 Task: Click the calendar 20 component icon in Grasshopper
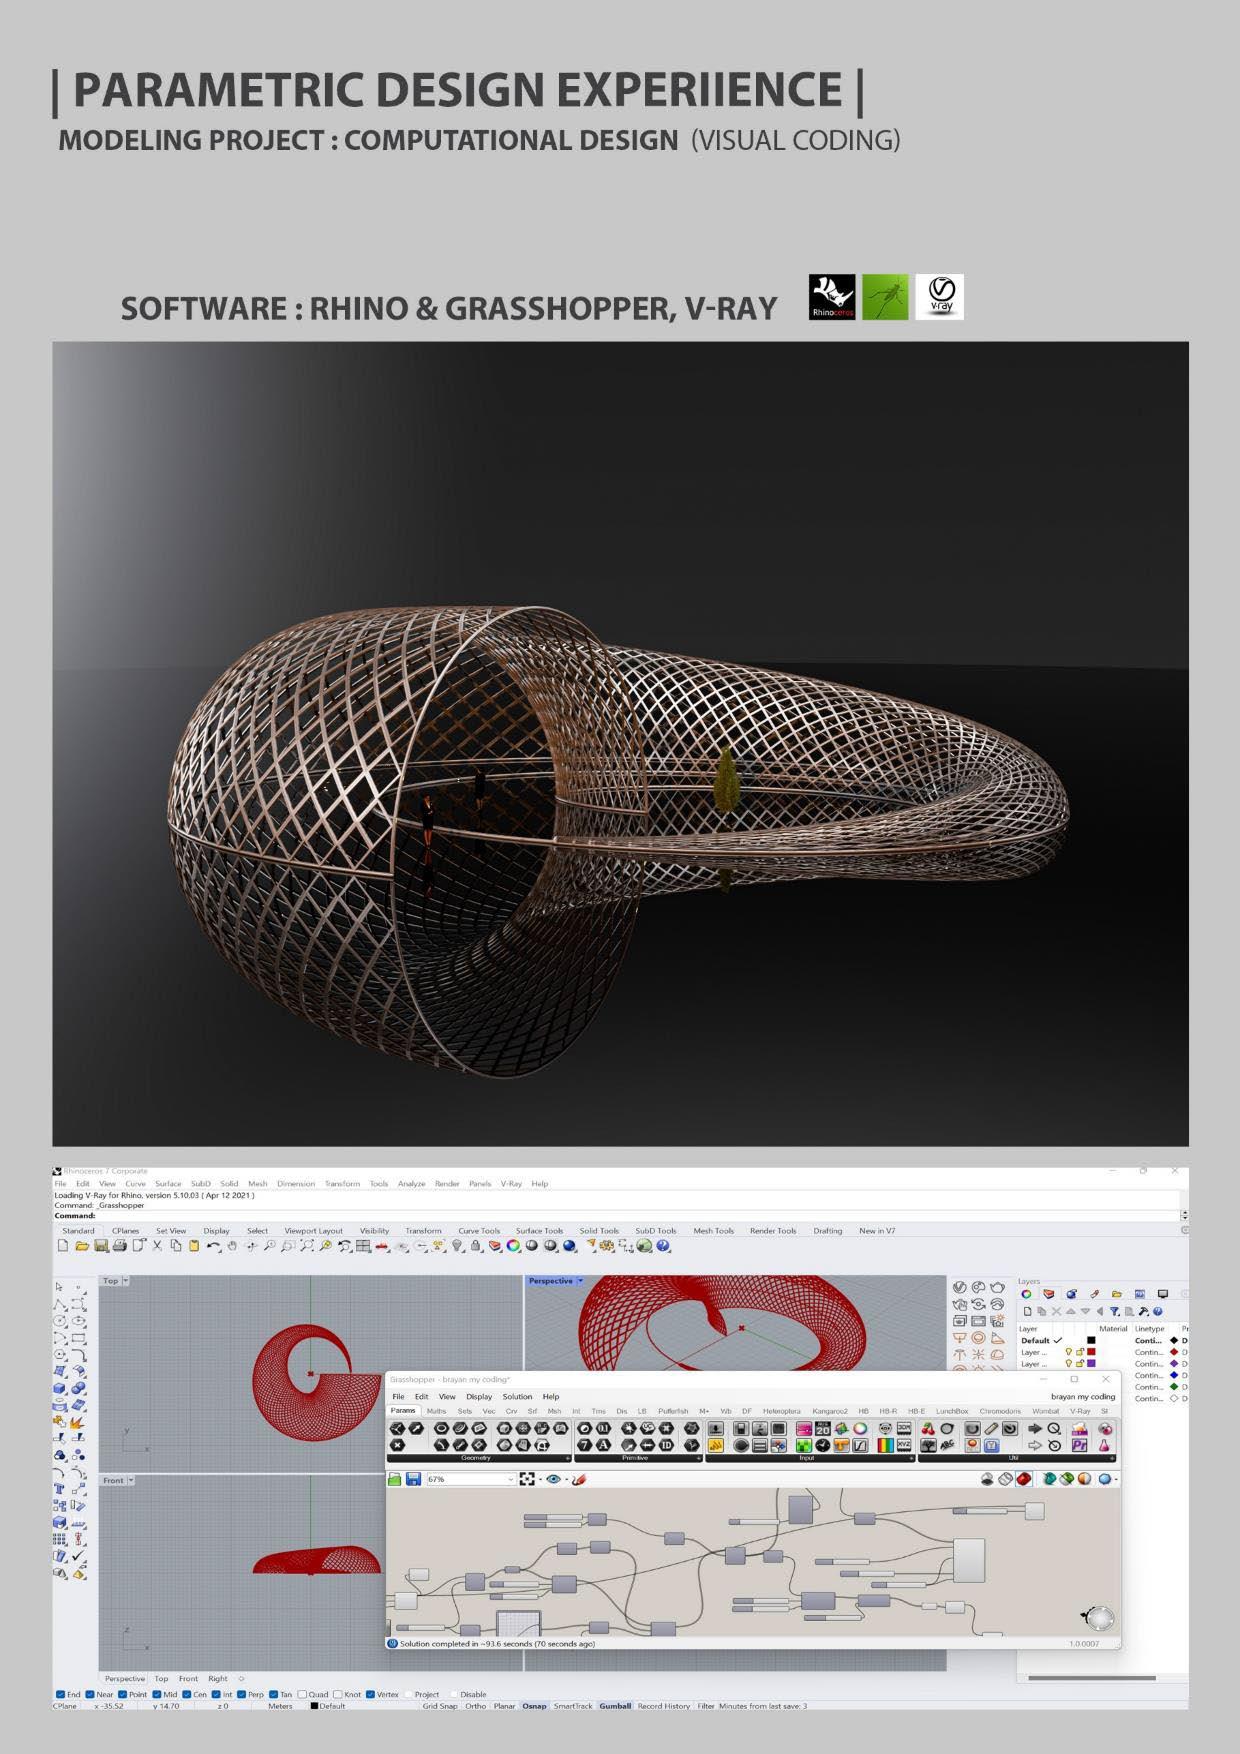tap(822, 1428)
